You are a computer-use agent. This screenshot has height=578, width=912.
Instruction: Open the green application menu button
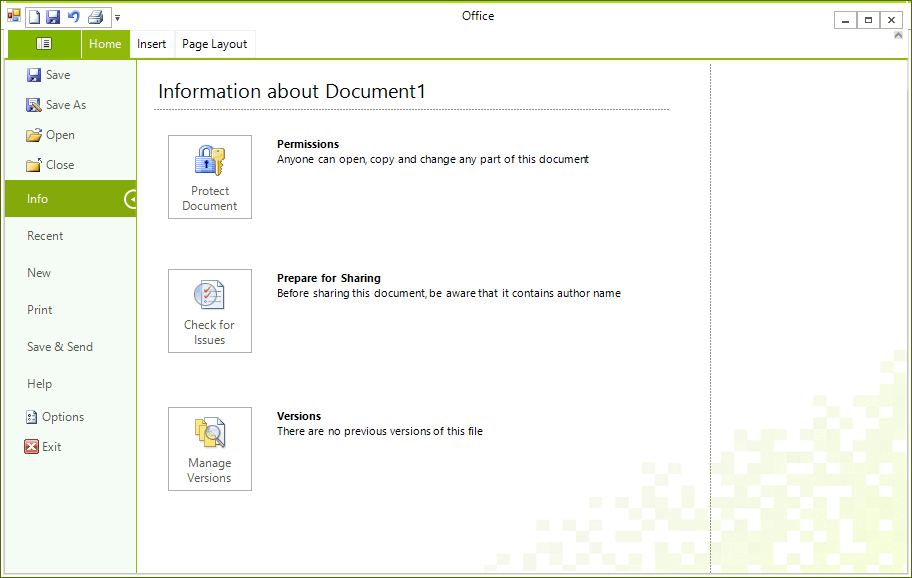click(x=44, y=44)
